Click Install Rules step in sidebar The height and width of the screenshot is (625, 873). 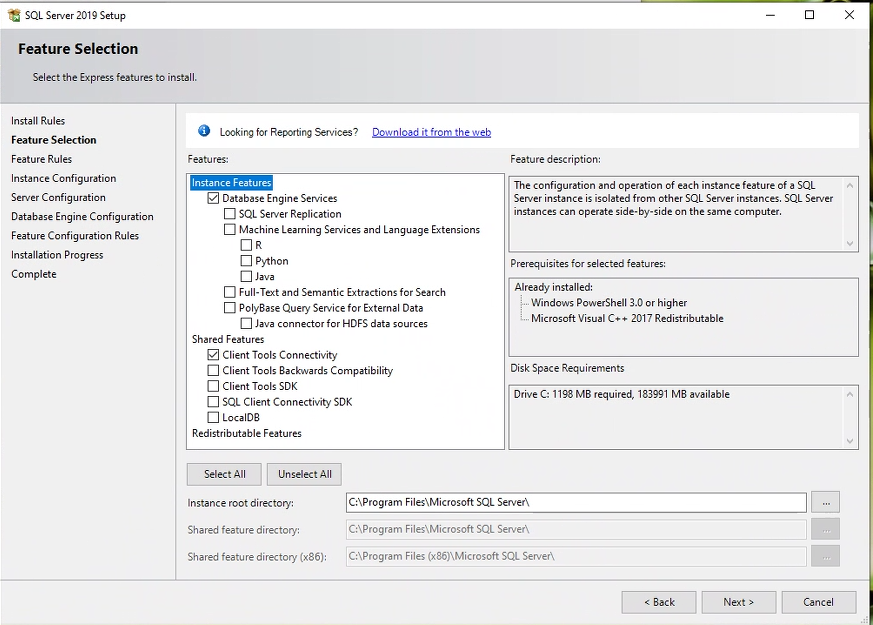38,121
